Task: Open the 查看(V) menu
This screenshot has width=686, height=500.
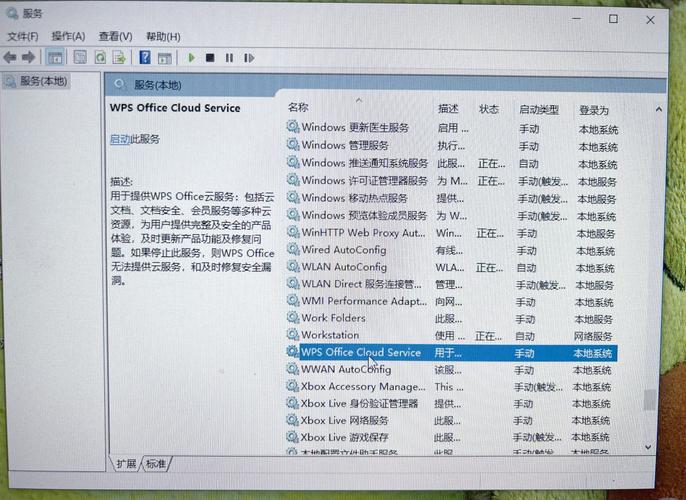Action: 116,36
